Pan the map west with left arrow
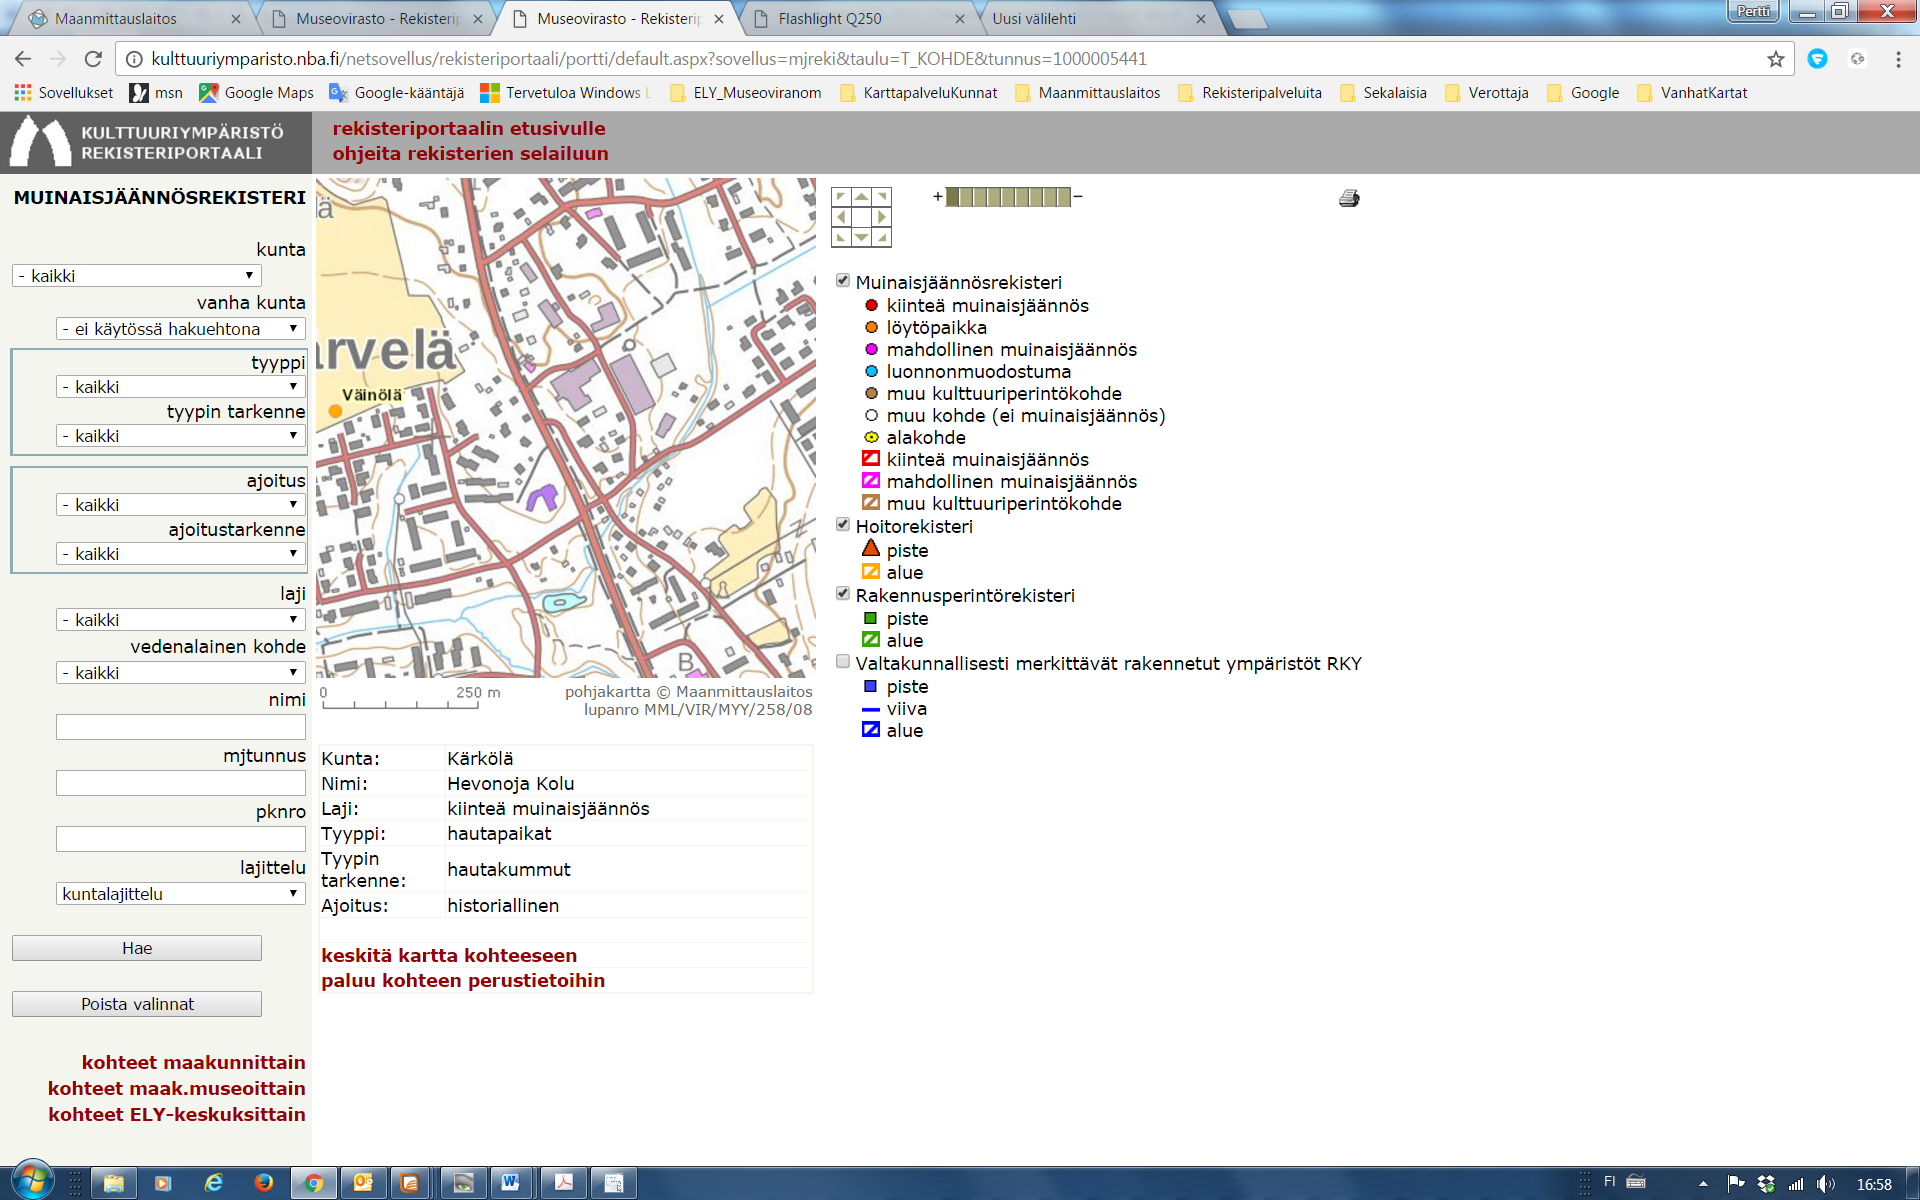Image resolution: width=1920 pixels, height=1200 pixels. [841, 217]
